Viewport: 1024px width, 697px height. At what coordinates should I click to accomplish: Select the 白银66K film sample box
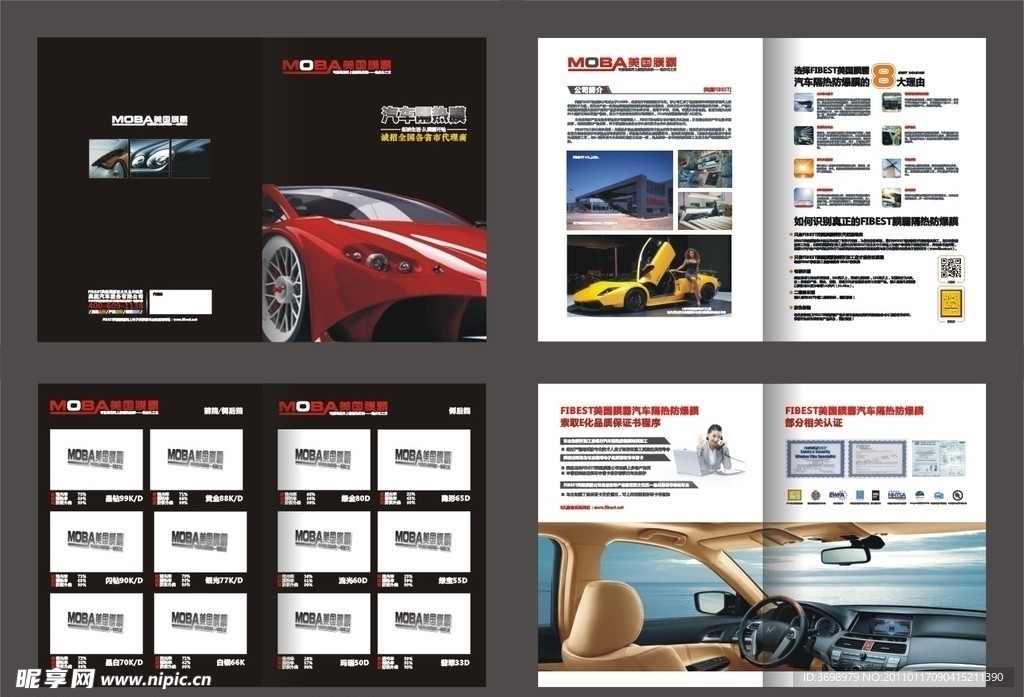(200, 623)
